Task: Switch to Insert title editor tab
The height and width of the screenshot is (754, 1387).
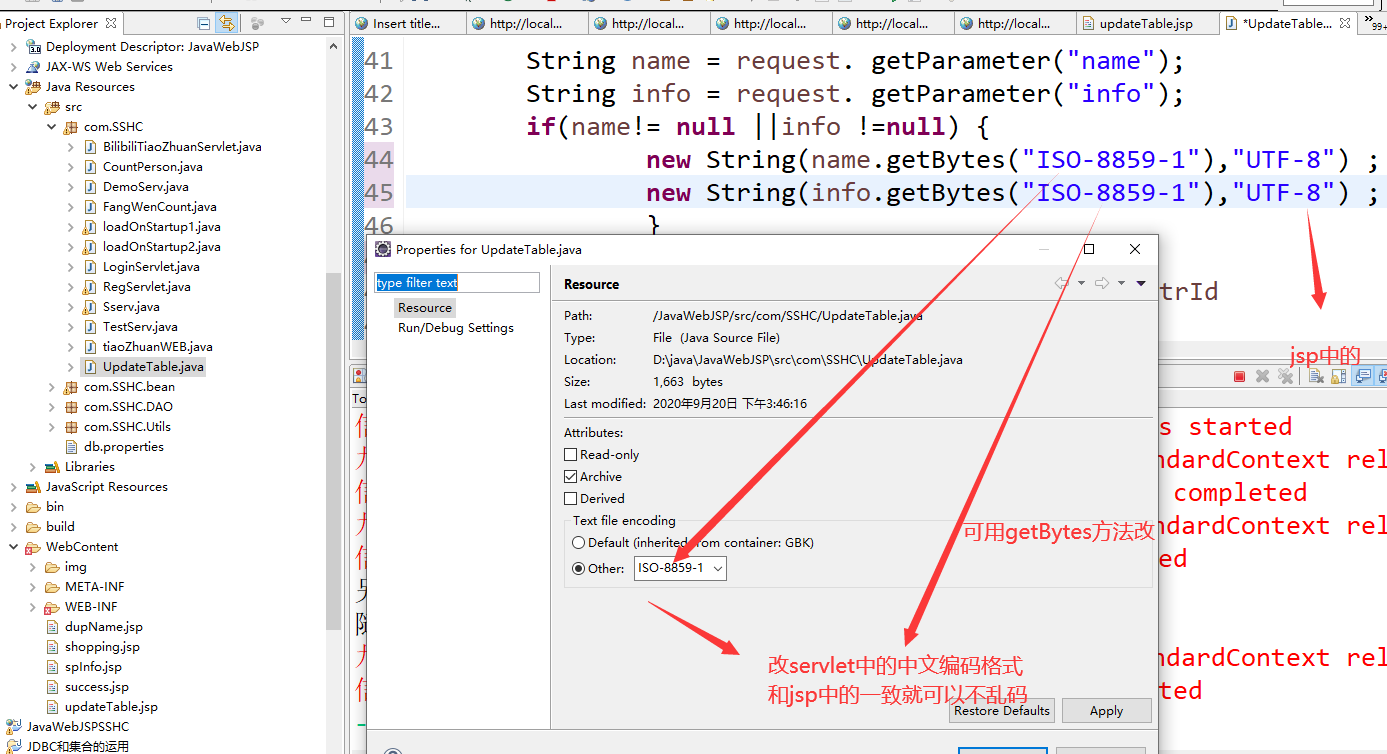Action: 407,23
